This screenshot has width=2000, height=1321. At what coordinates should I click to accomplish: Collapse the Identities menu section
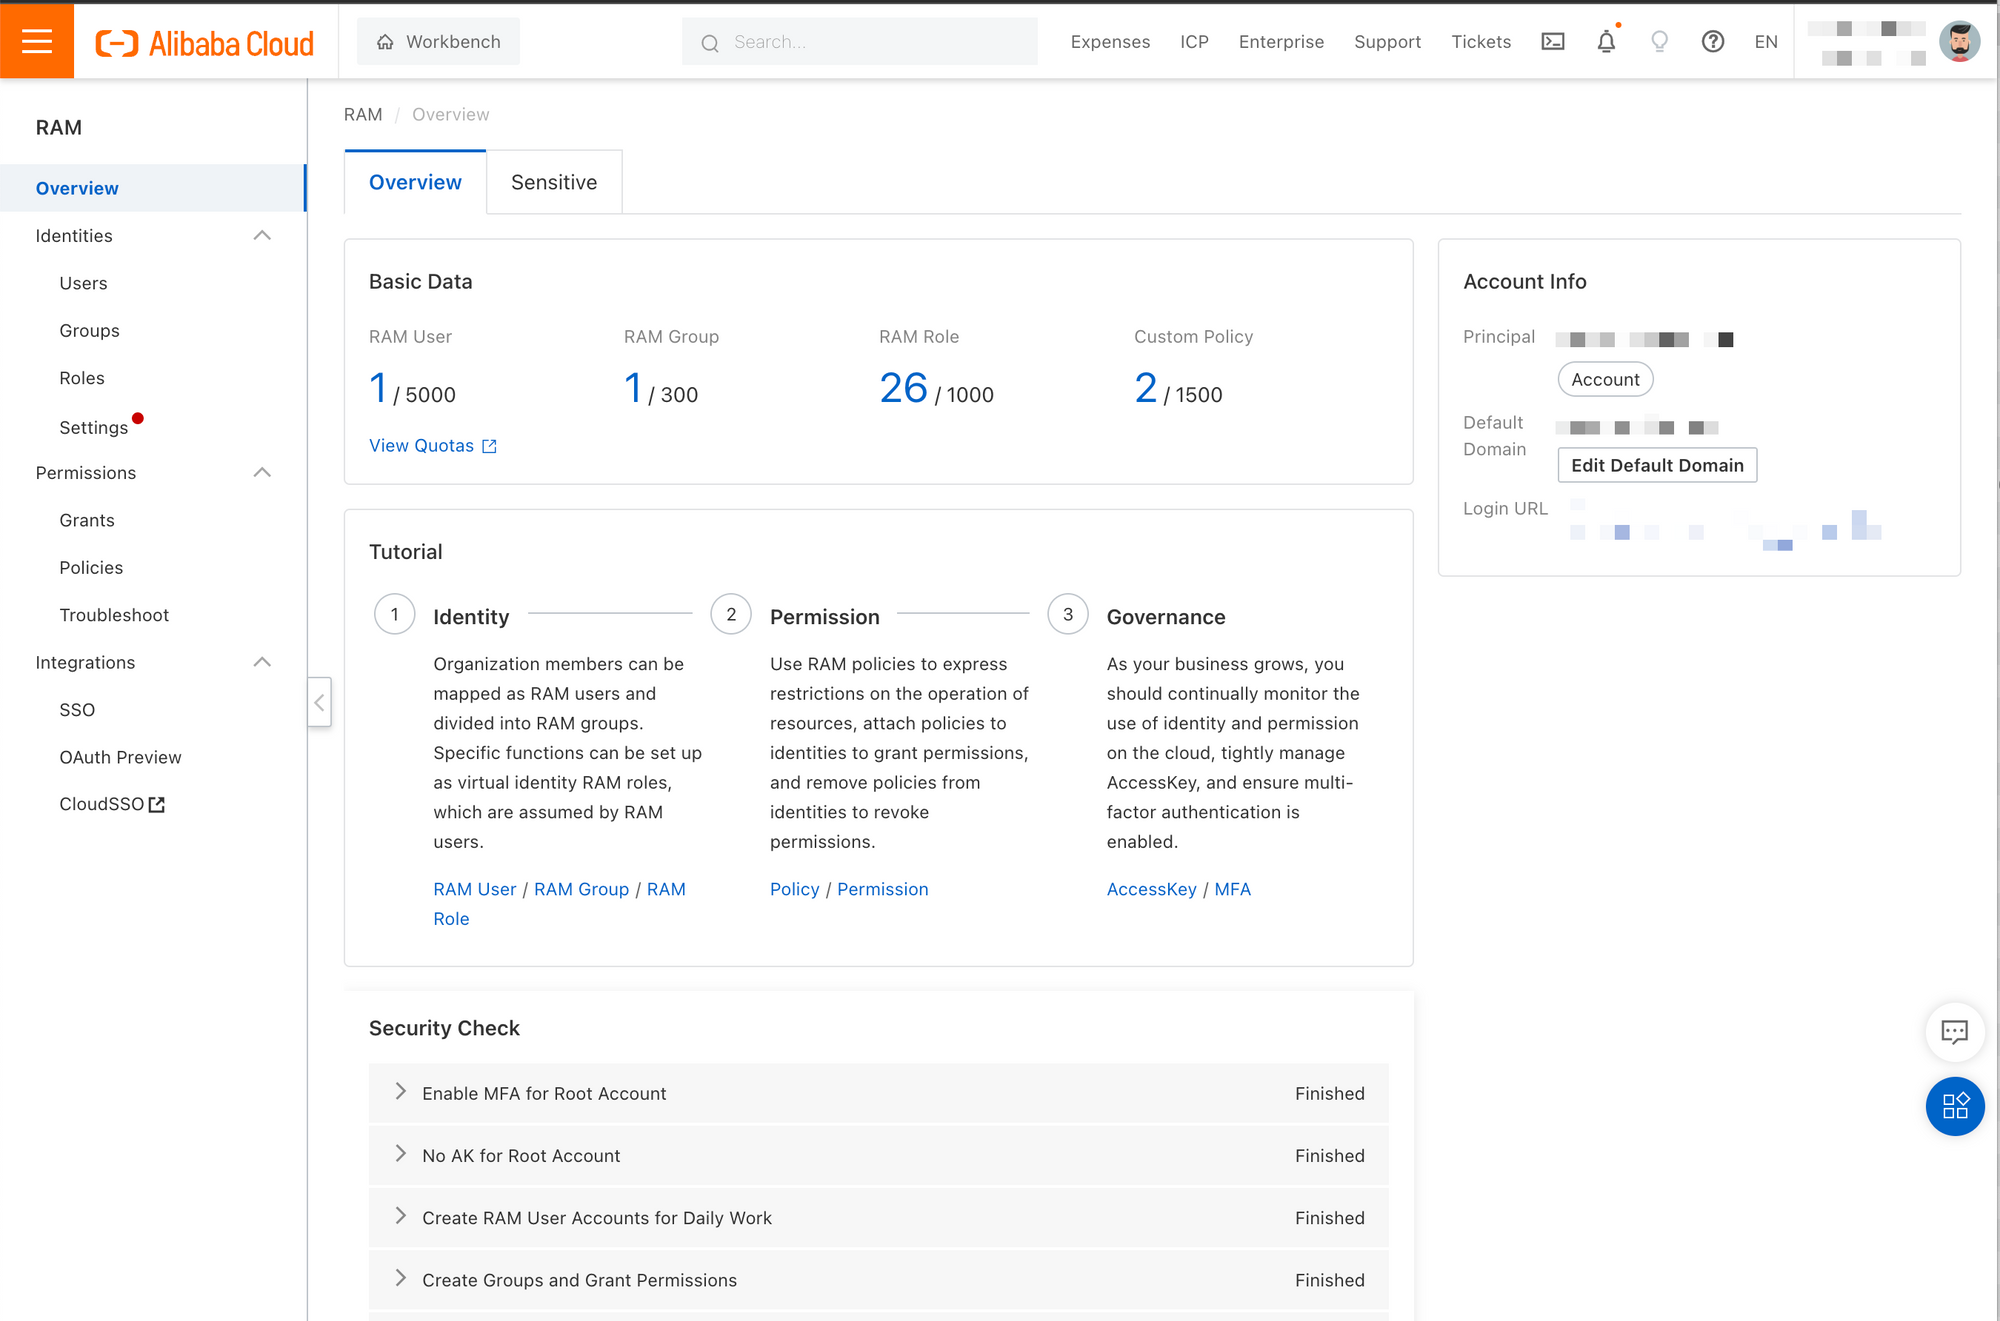(262, 236)
